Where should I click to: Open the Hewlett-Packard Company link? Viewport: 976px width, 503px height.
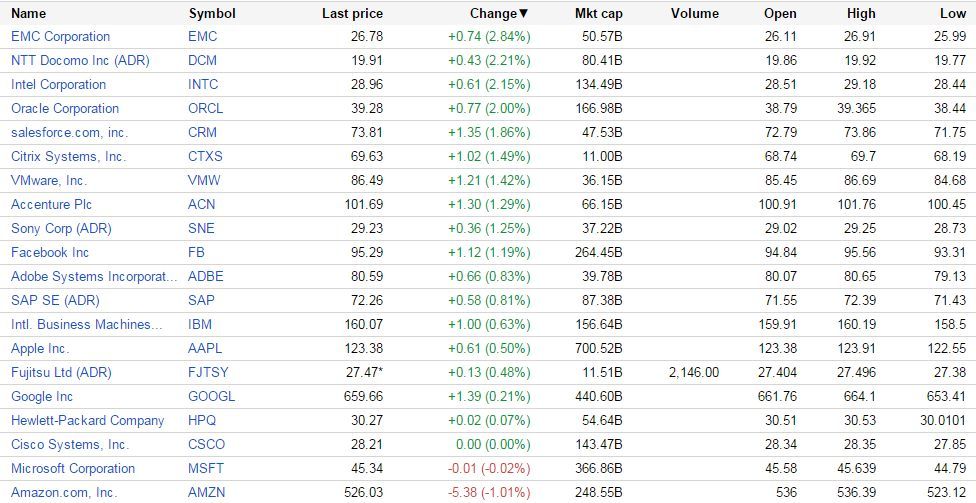87,420
